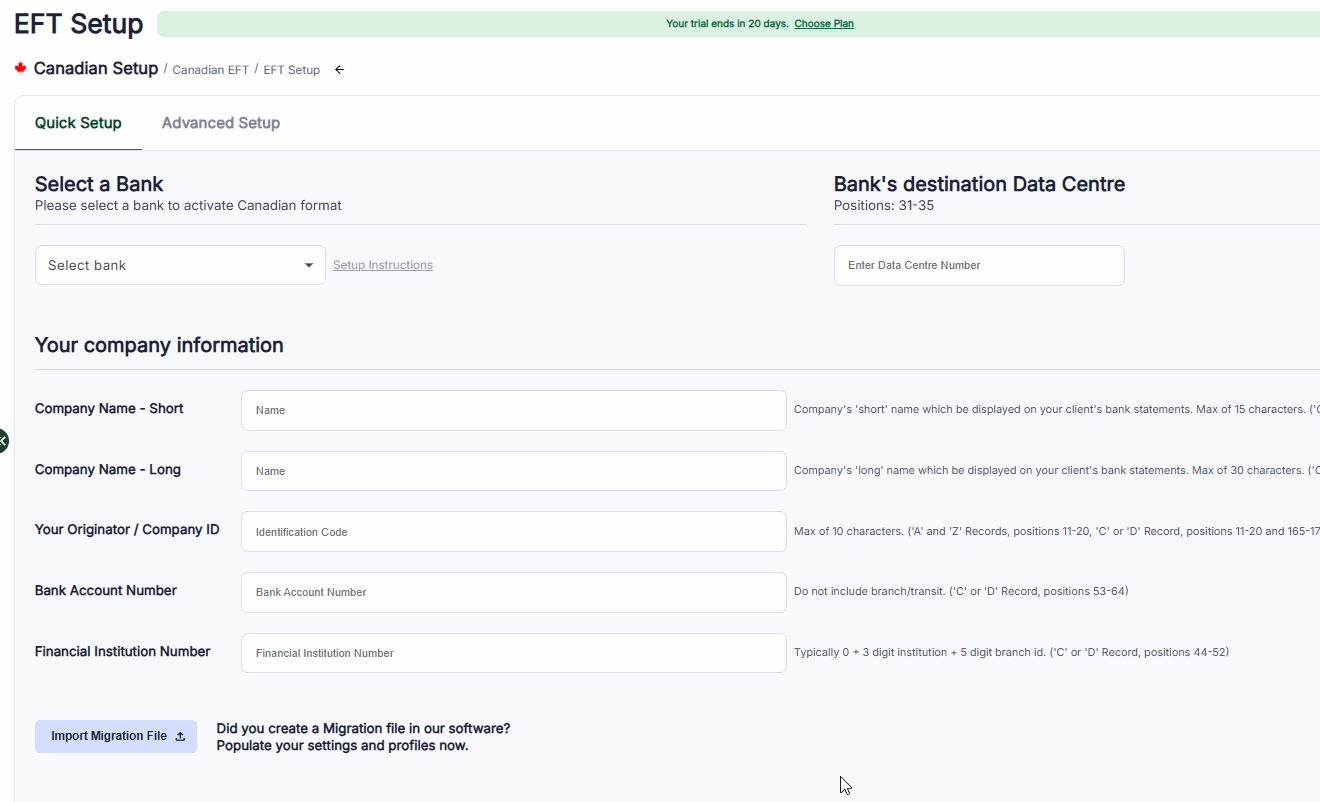Click the EFT Setup breadcrumb item
The image size is (1320, 802).
tap(291, 70)
